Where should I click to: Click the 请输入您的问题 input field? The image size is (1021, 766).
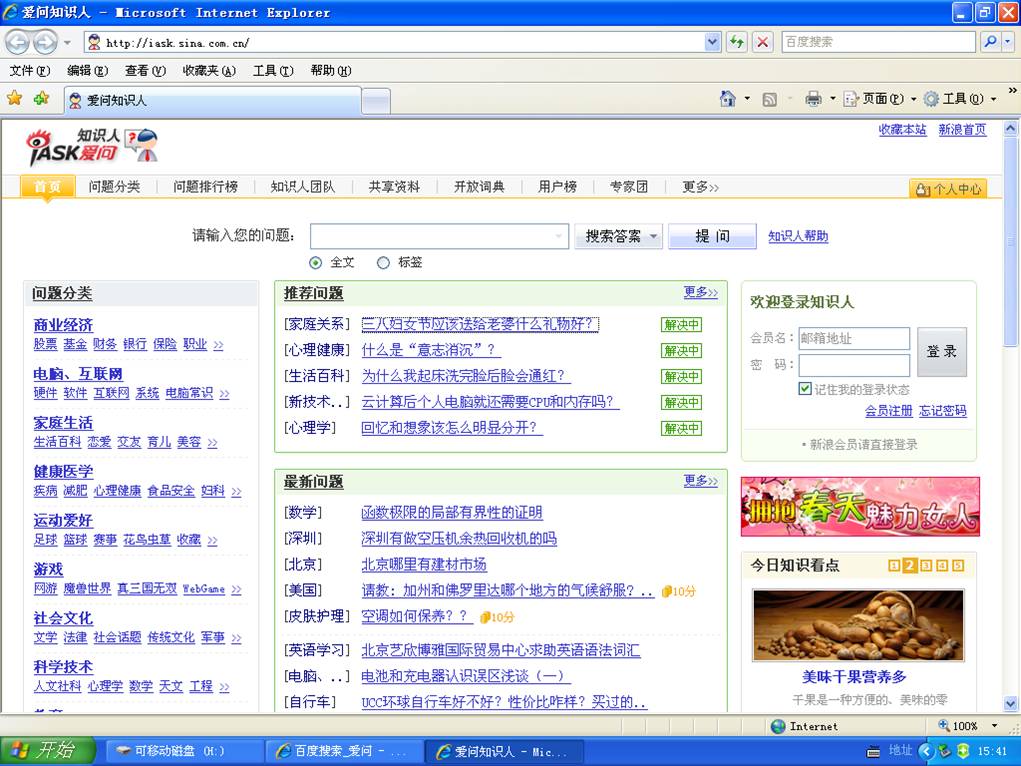coord(439,236)
